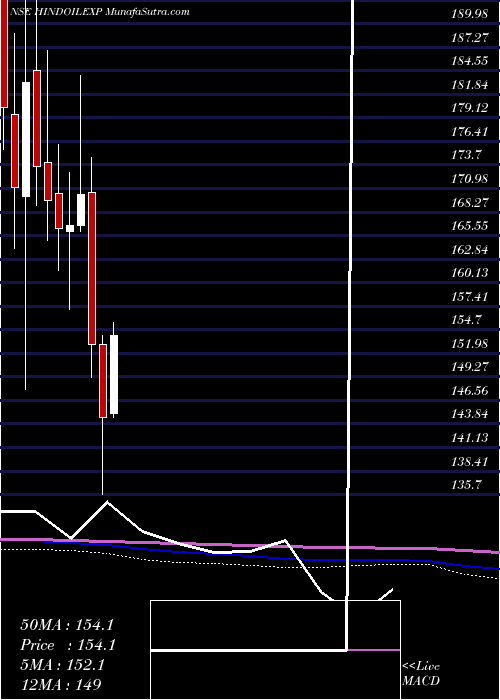Click the Price : 154.1 readout
This screenshot has width=500, height=700.
tap(68, 645)
